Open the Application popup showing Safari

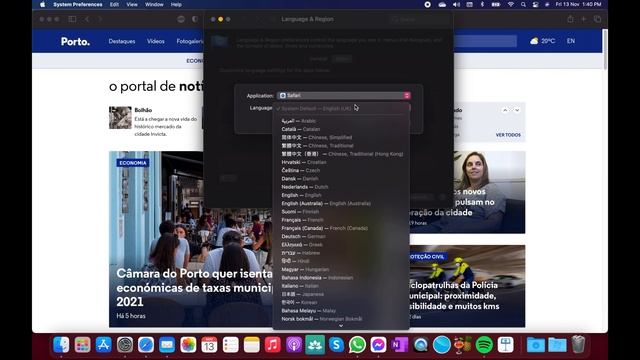[x=344, y=96]
